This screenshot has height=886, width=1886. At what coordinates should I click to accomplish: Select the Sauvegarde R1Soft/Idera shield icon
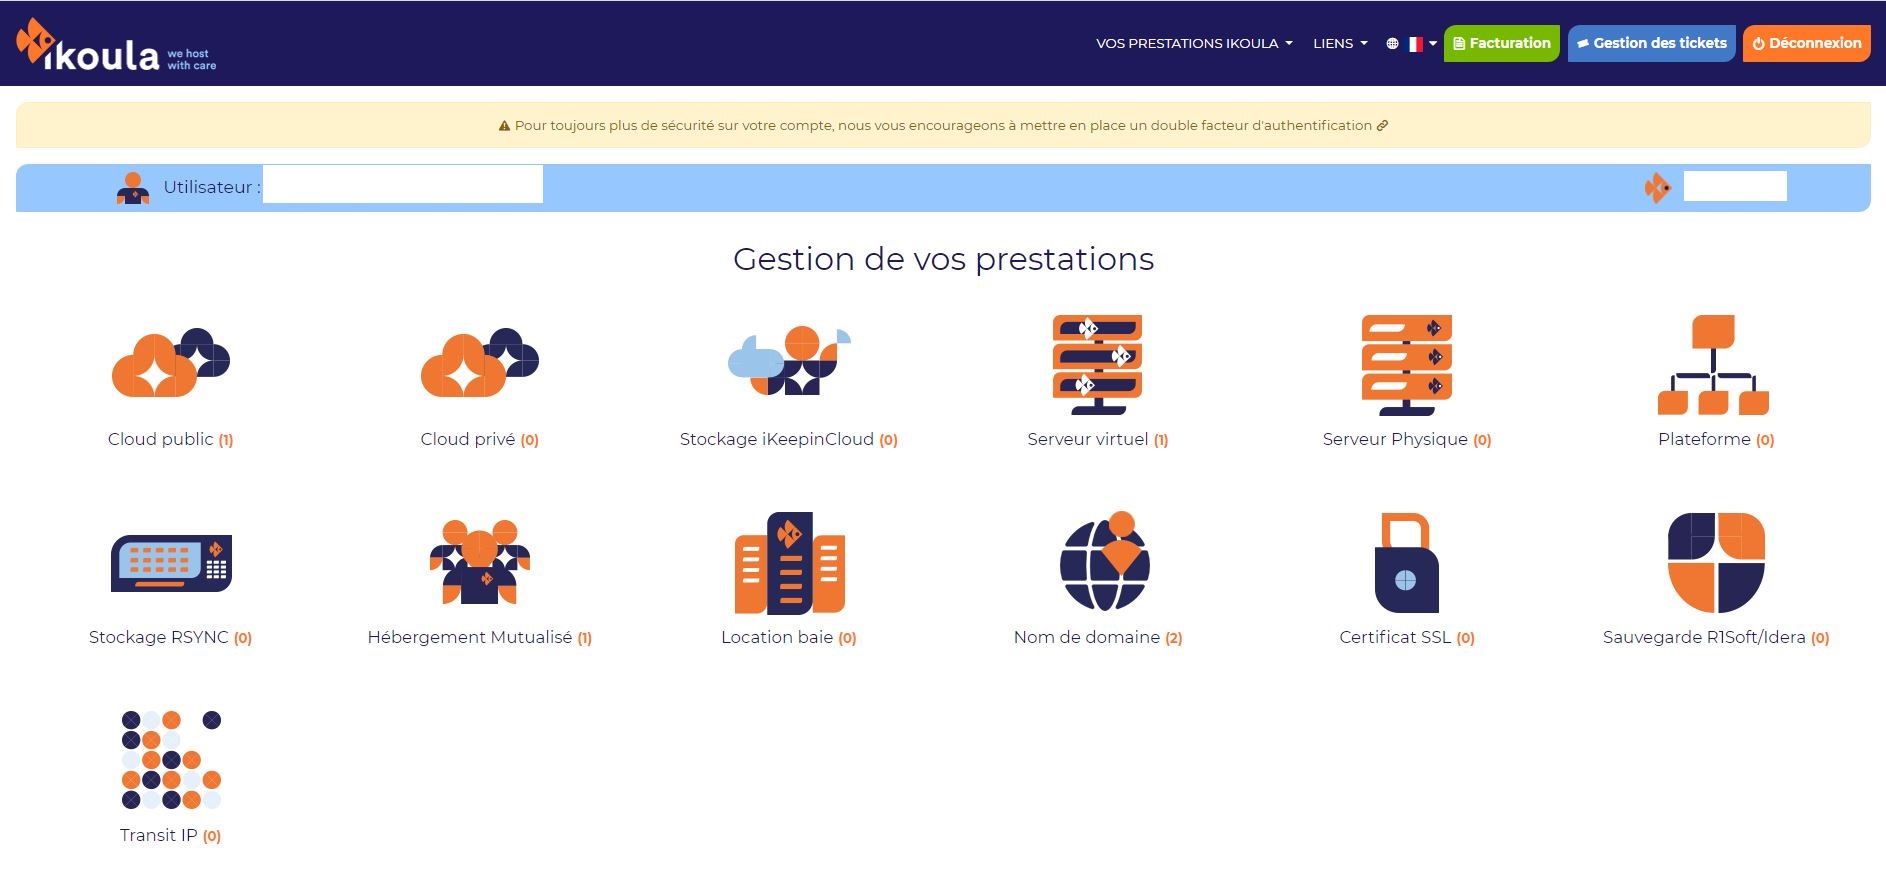click(x=1716, y=563)
